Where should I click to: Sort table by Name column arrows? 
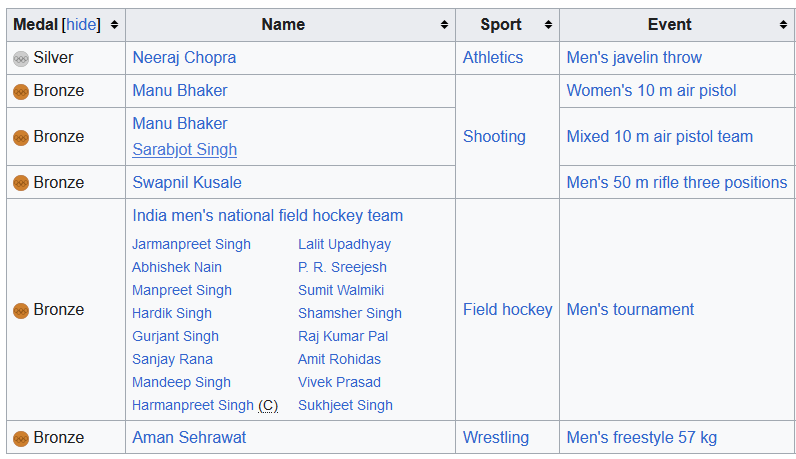(444, 24)
